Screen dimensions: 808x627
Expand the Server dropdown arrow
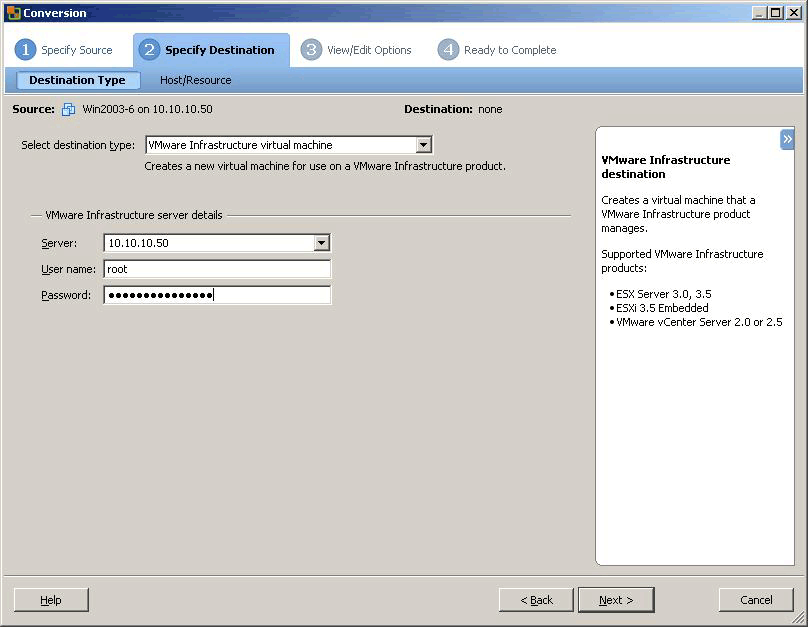[322, 243]
